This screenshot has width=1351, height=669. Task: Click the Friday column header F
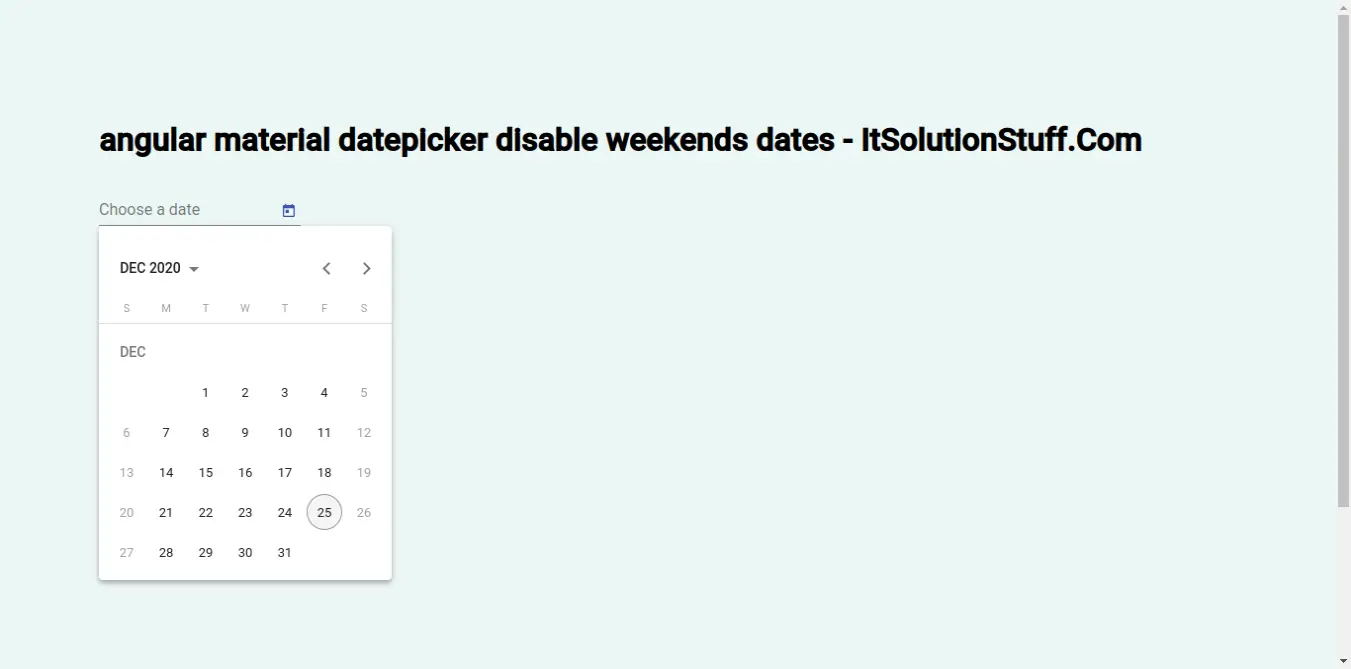click(x=324, y=308)
